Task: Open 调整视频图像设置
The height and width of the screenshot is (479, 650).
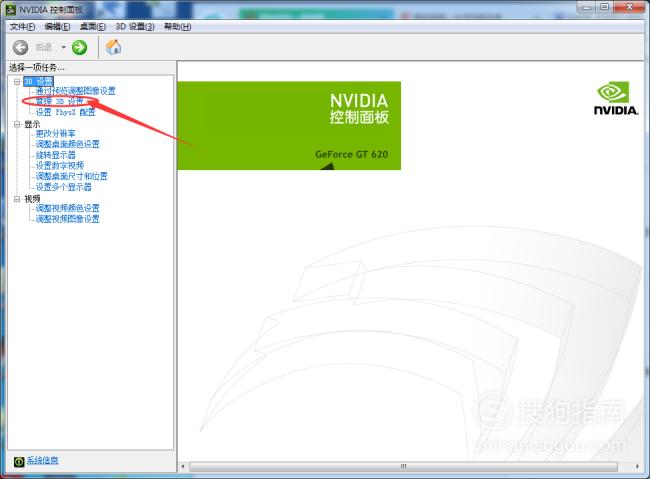Action: (68, 219)
